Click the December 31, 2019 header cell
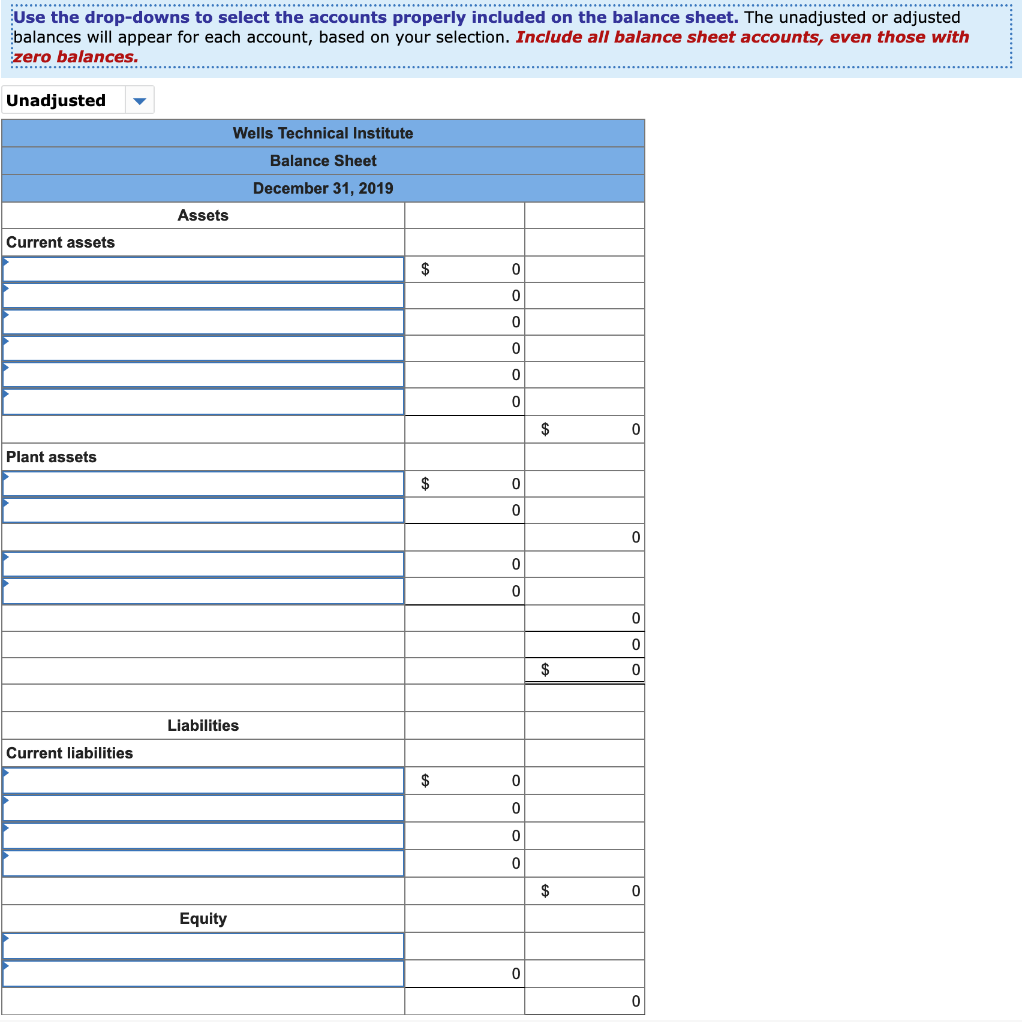This screenshot has width=1022, height=1024. coord(322,187)
